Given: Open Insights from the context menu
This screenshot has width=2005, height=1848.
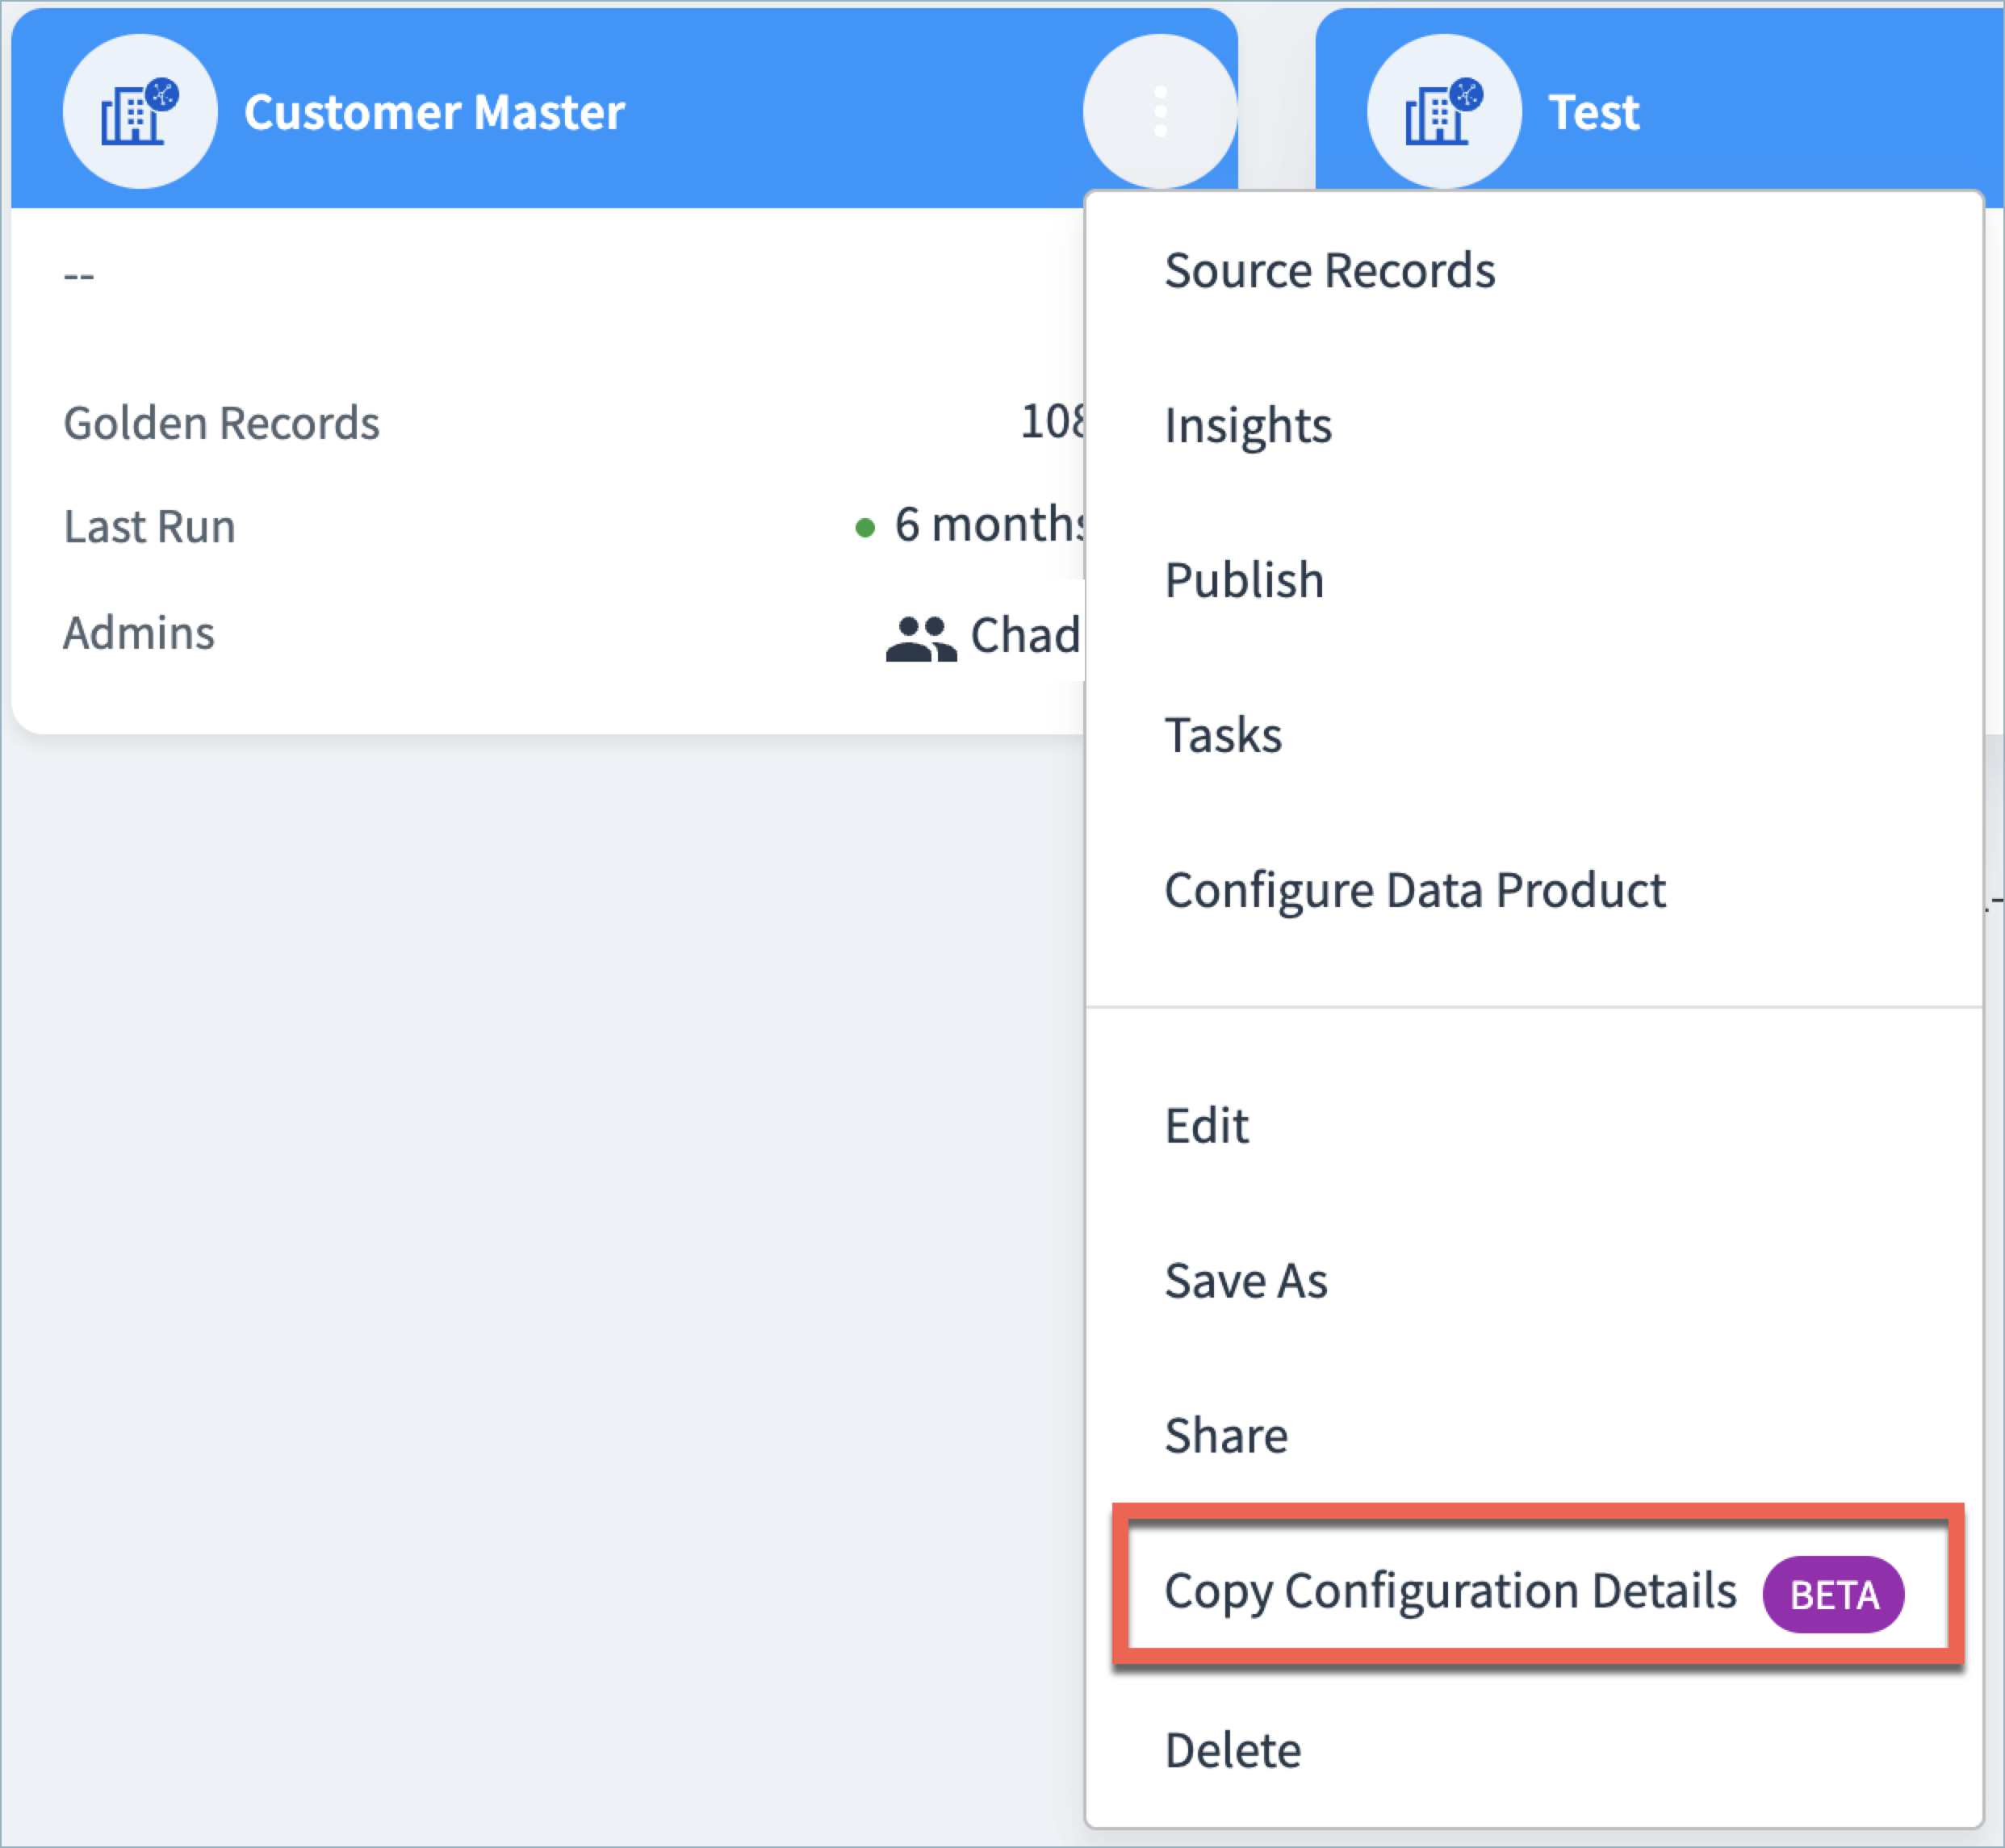Looking at the screenshot, I should point(1247,425).
